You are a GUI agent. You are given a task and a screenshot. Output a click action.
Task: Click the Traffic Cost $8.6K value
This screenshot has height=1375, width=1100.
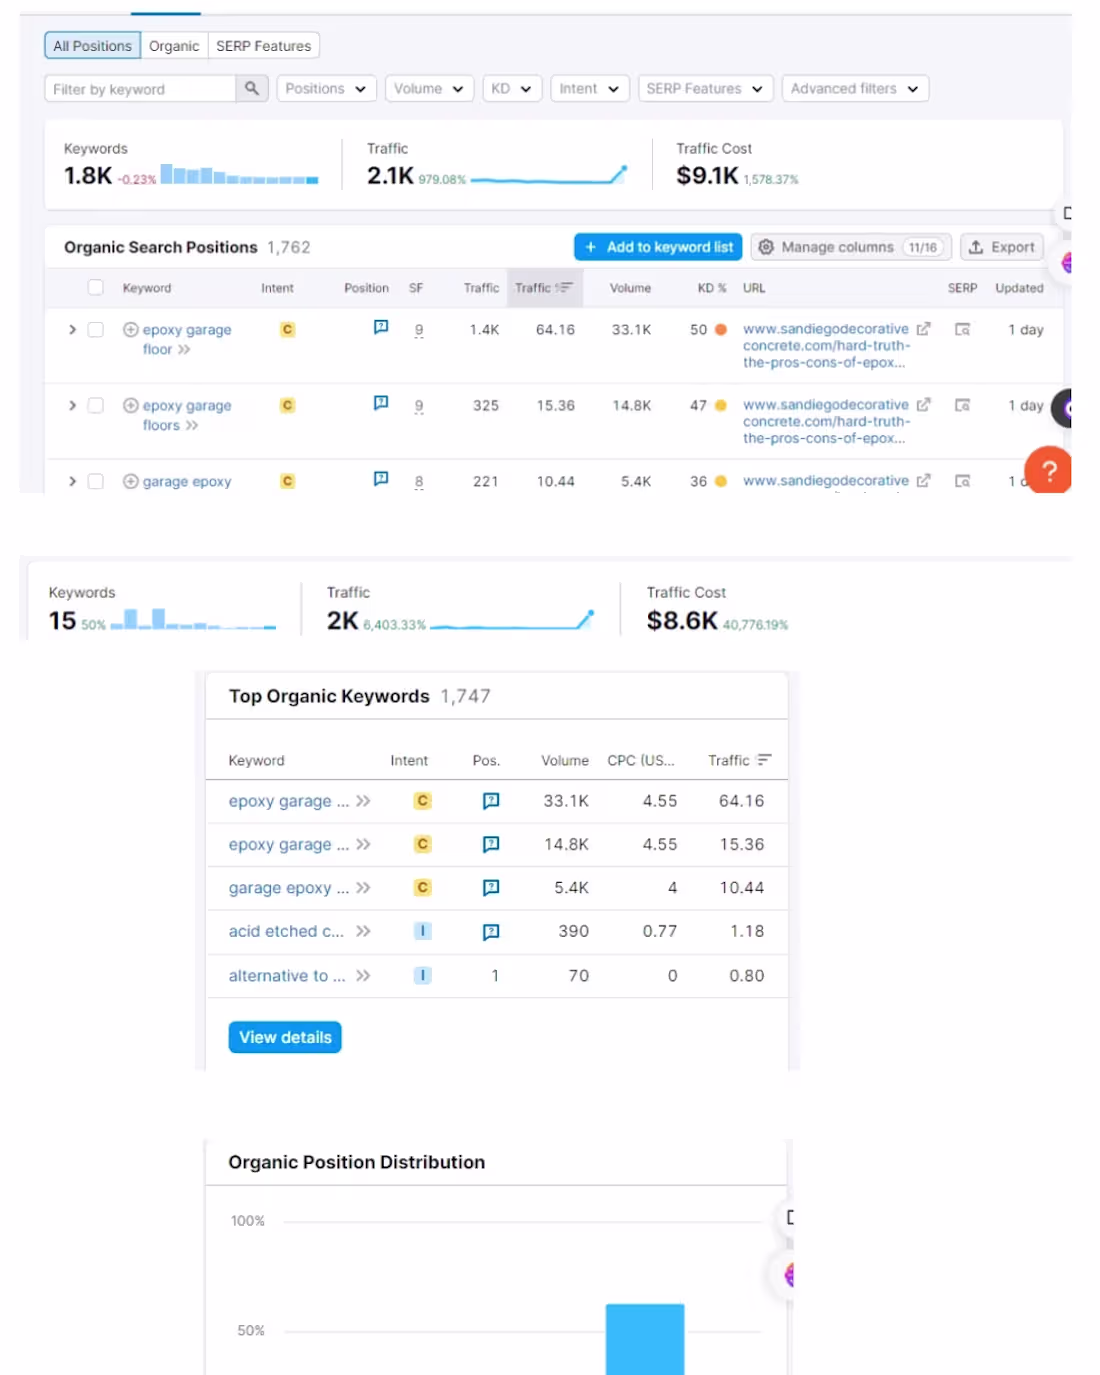click(x=682, y=621)
